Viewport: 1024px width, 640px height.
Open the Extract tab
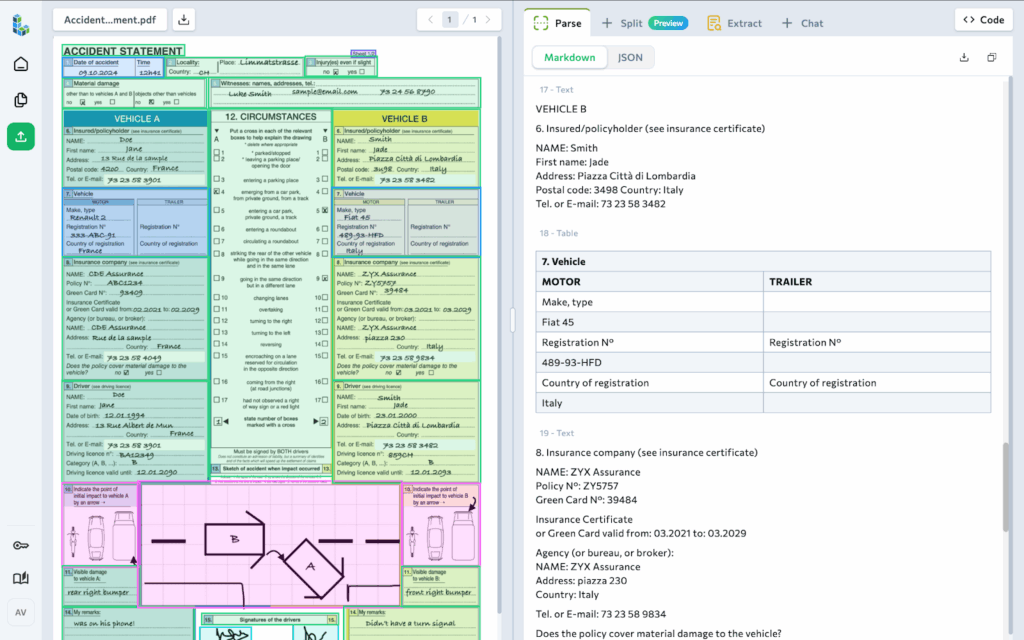(x=734, y=22)
